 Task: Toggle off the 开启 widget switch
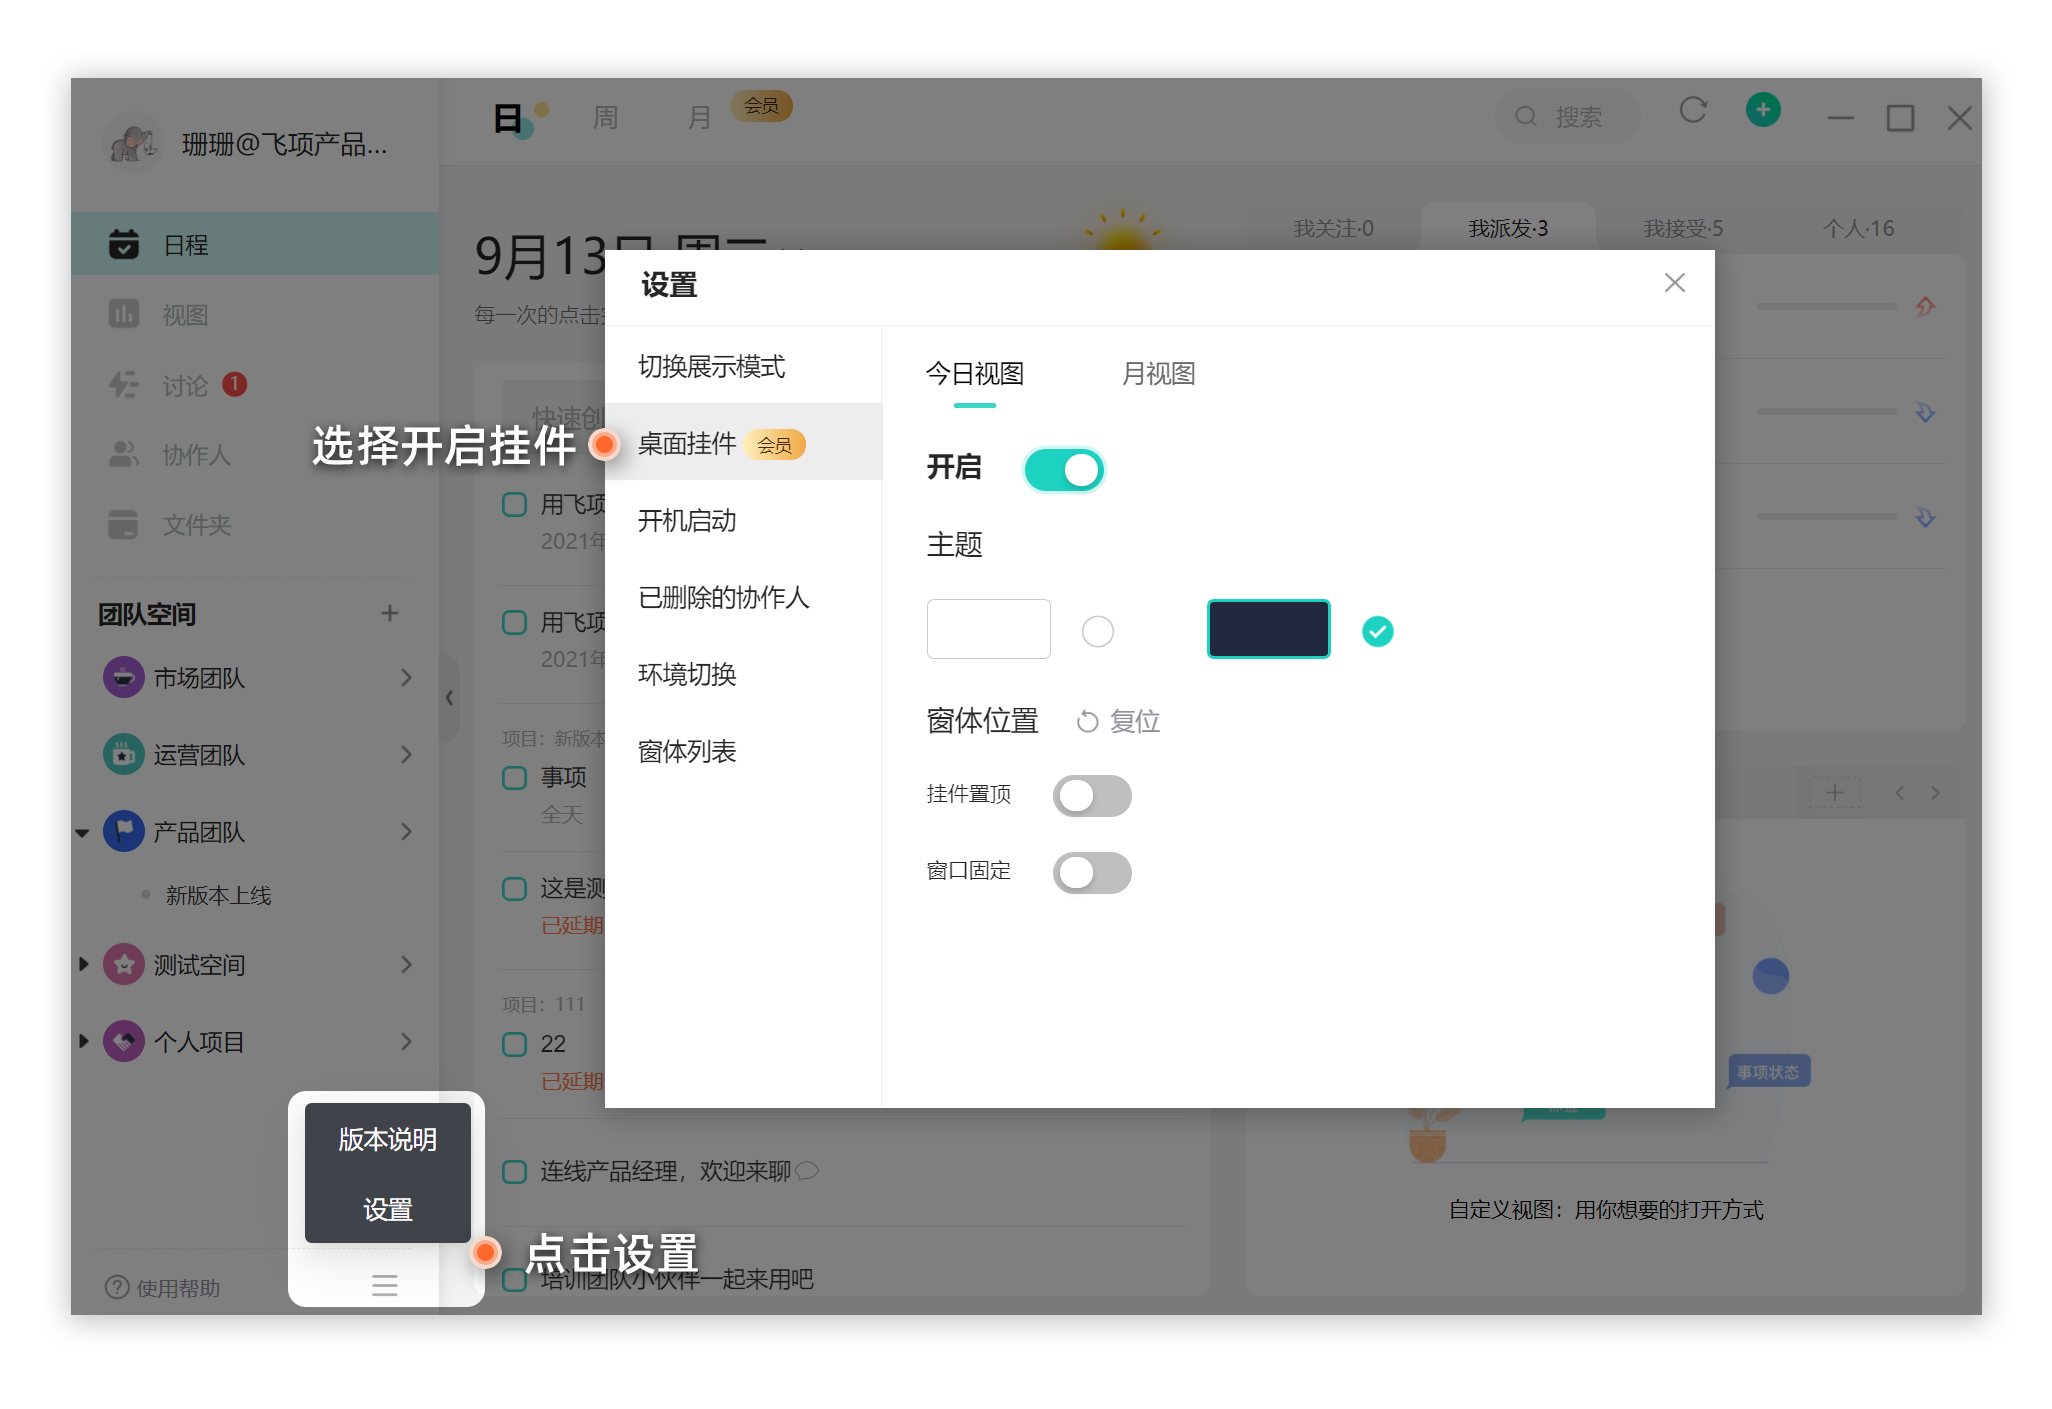[x=1064, y=470]
